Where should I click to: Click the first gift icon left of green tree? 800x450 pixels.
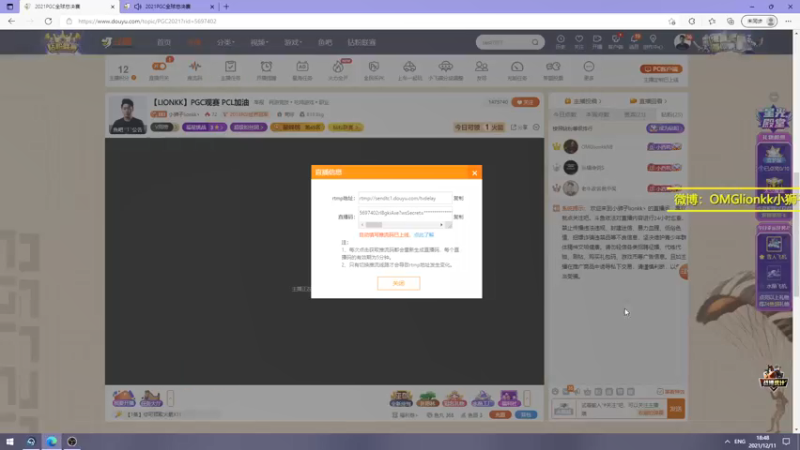(401, 398)
